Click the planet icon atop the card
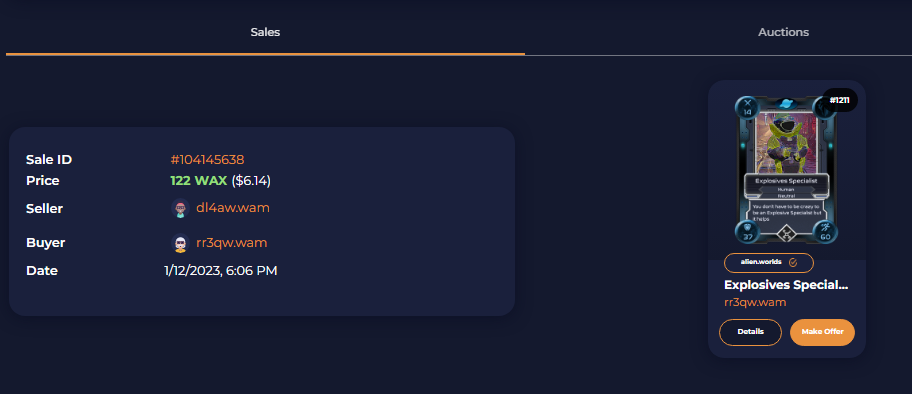 click(x=786, y=105)
